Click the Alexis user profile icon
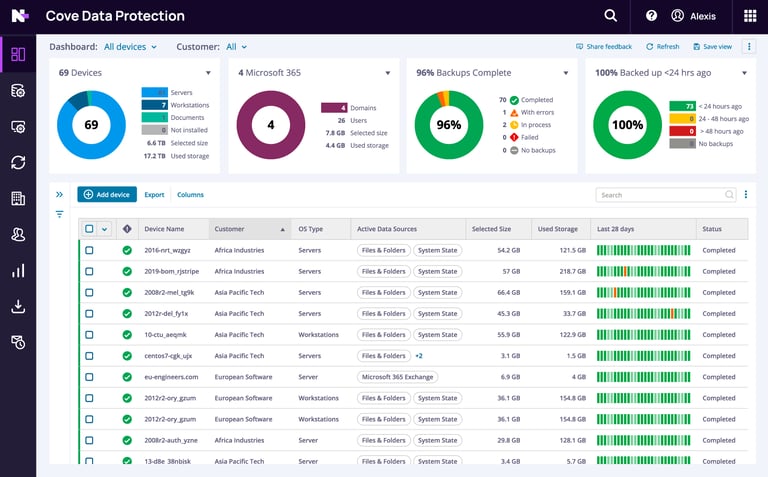This screenshot has height=477, width=768. (x=677, y=16)
